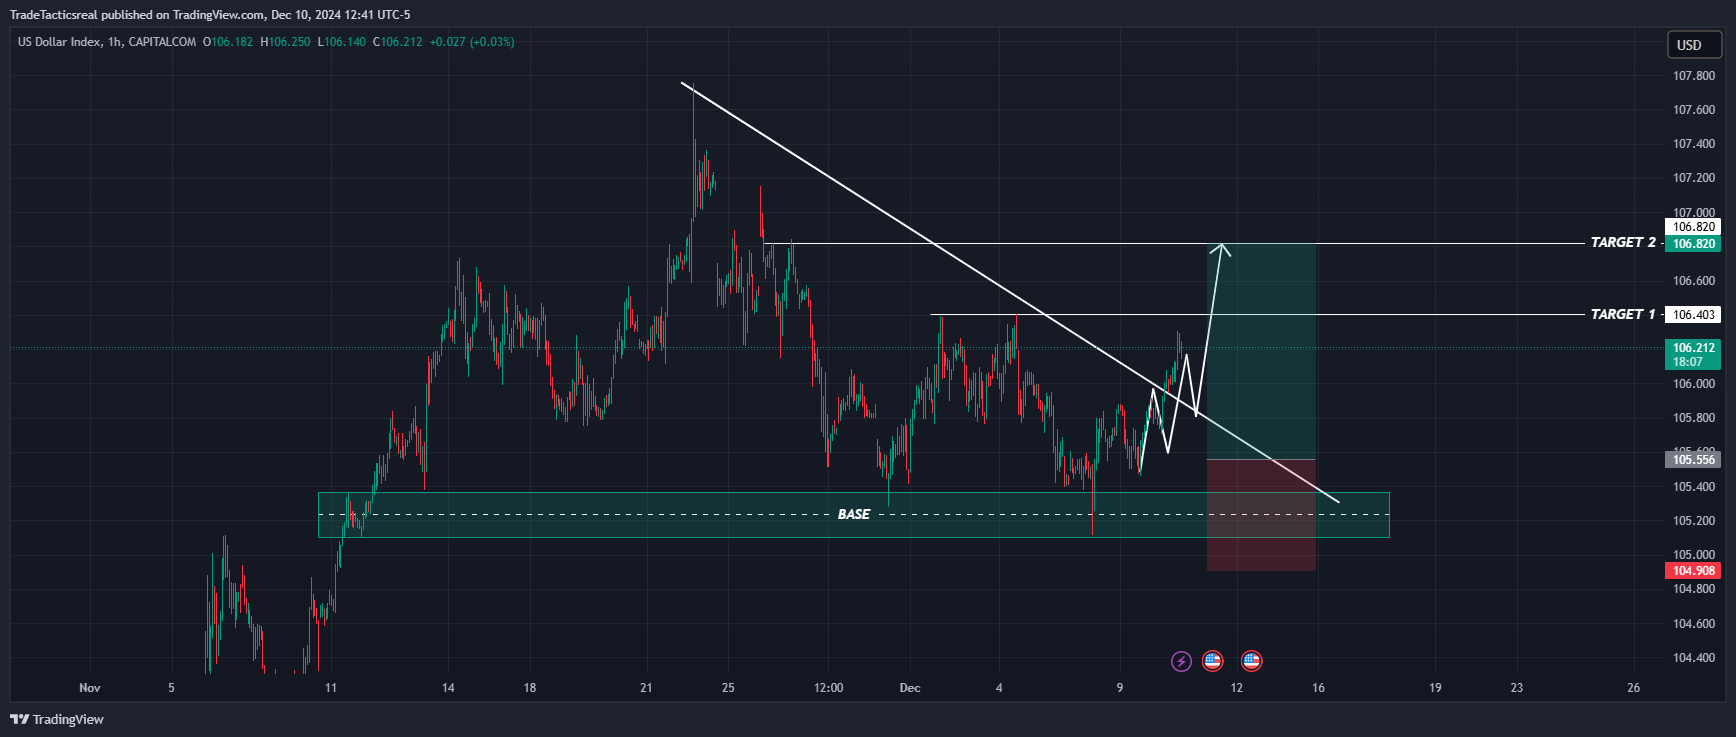The width and height of the screenshot is (1736, 737).
Task: Select the red stop-loss zone of long position
Action: tap(1261, 515)
